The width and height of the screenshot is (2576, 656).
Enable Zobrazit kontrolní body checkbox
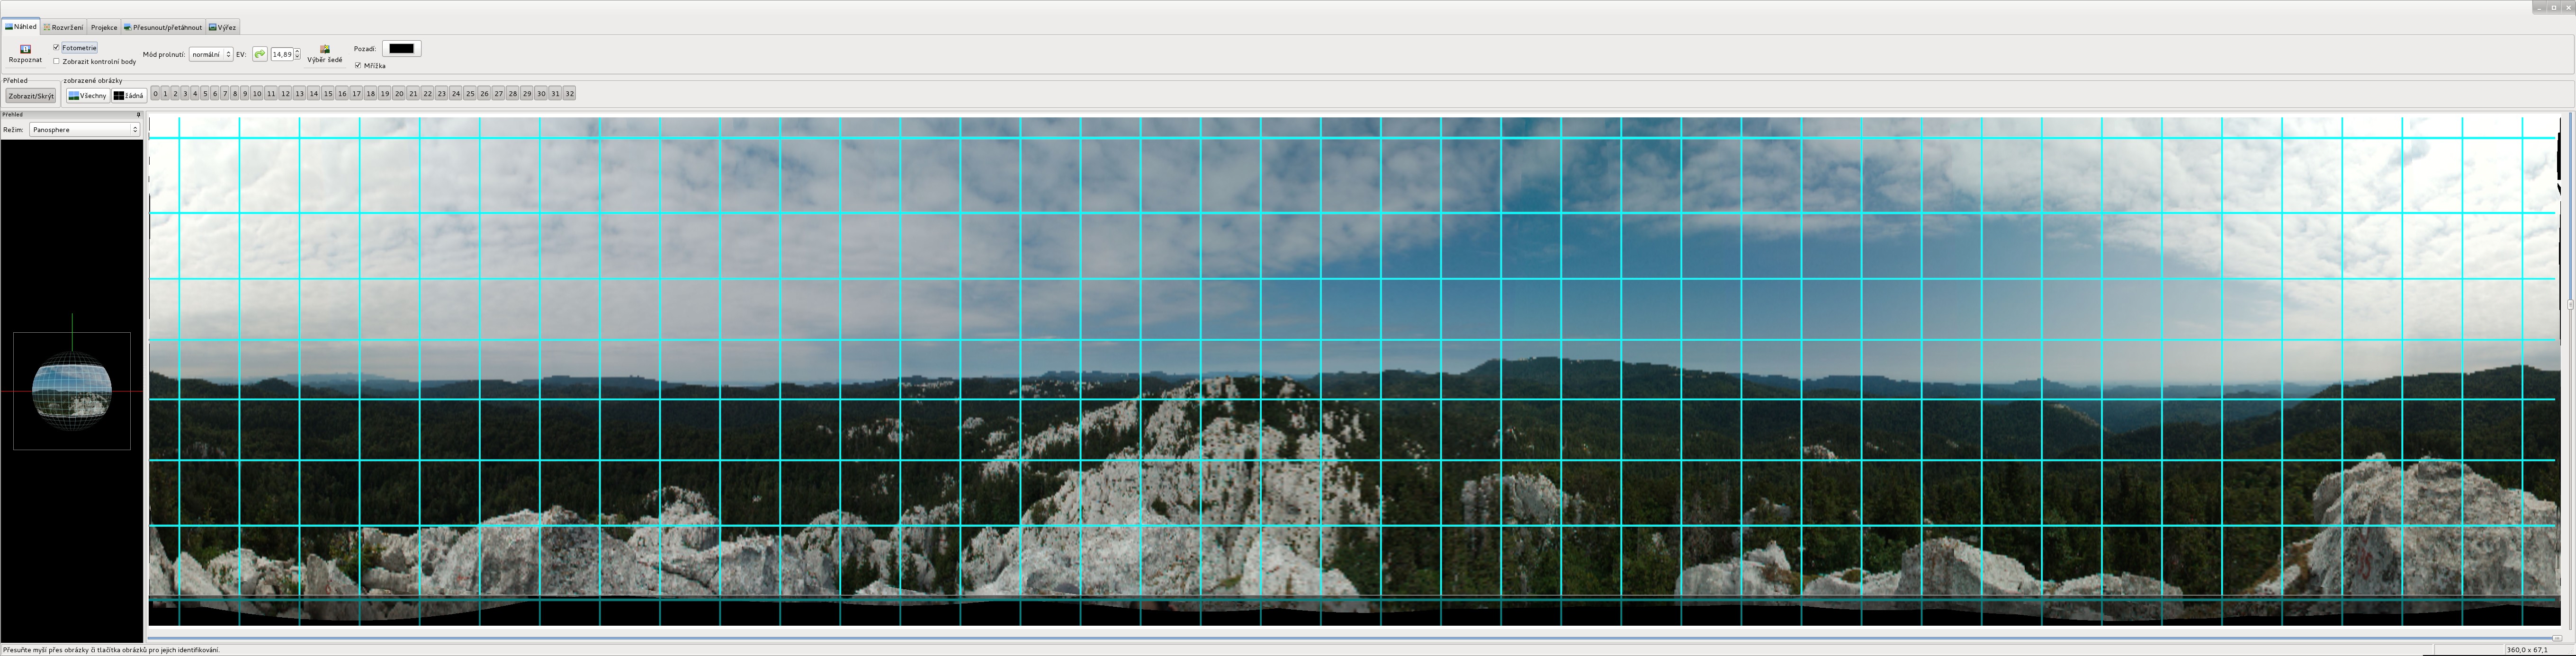(57, 61)
